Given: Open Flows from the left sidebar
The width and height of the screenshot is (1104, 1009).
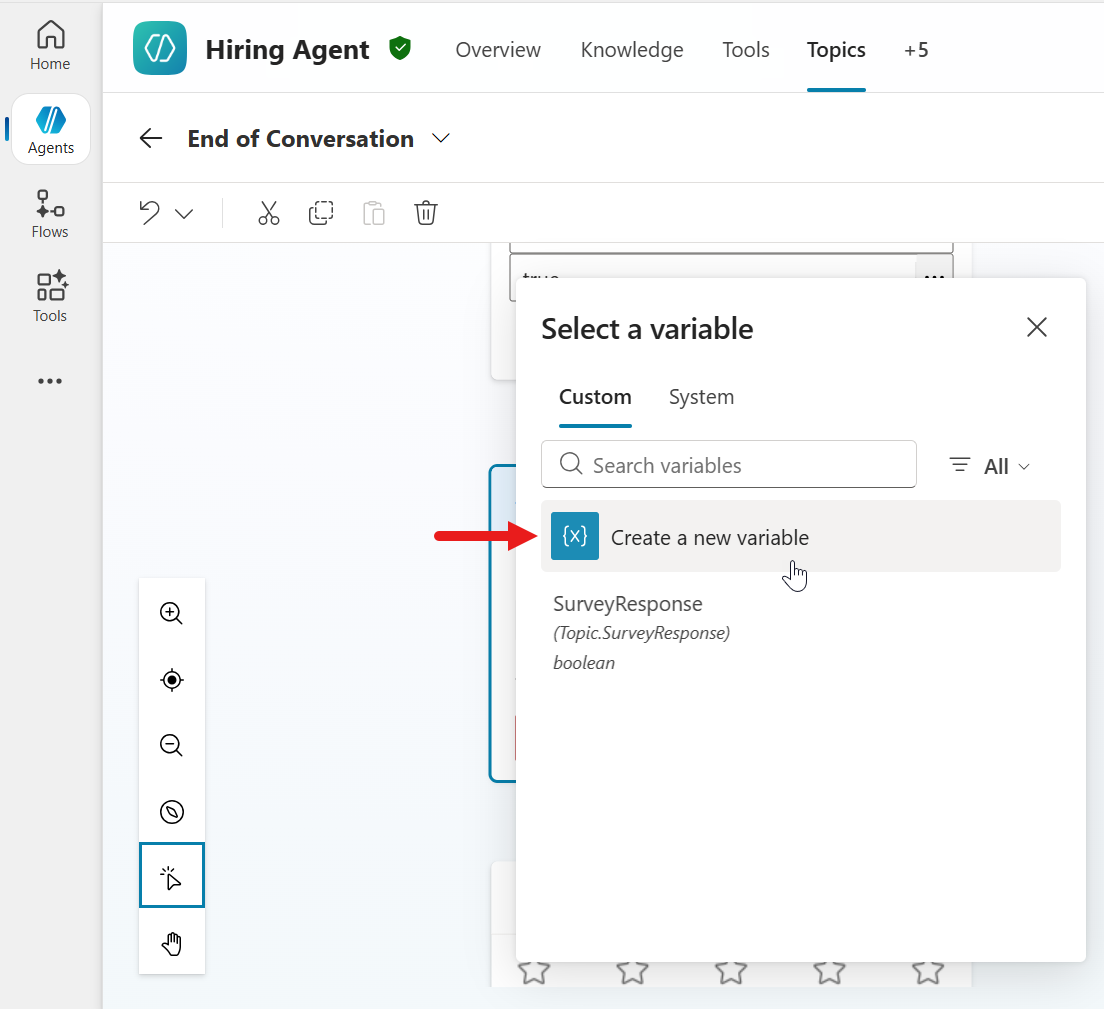Looking at the screenshot, I should (50, 213).
